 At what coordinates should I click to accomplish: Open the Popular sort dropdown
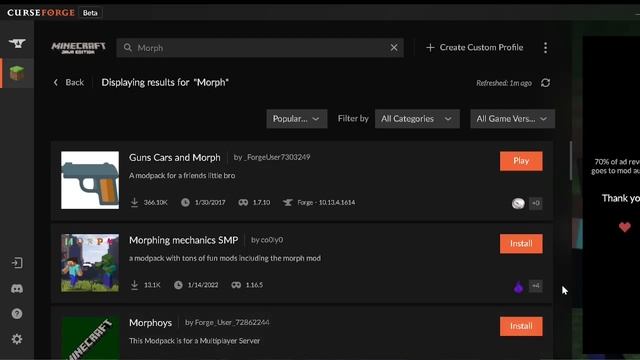click(x=297, y=119)
